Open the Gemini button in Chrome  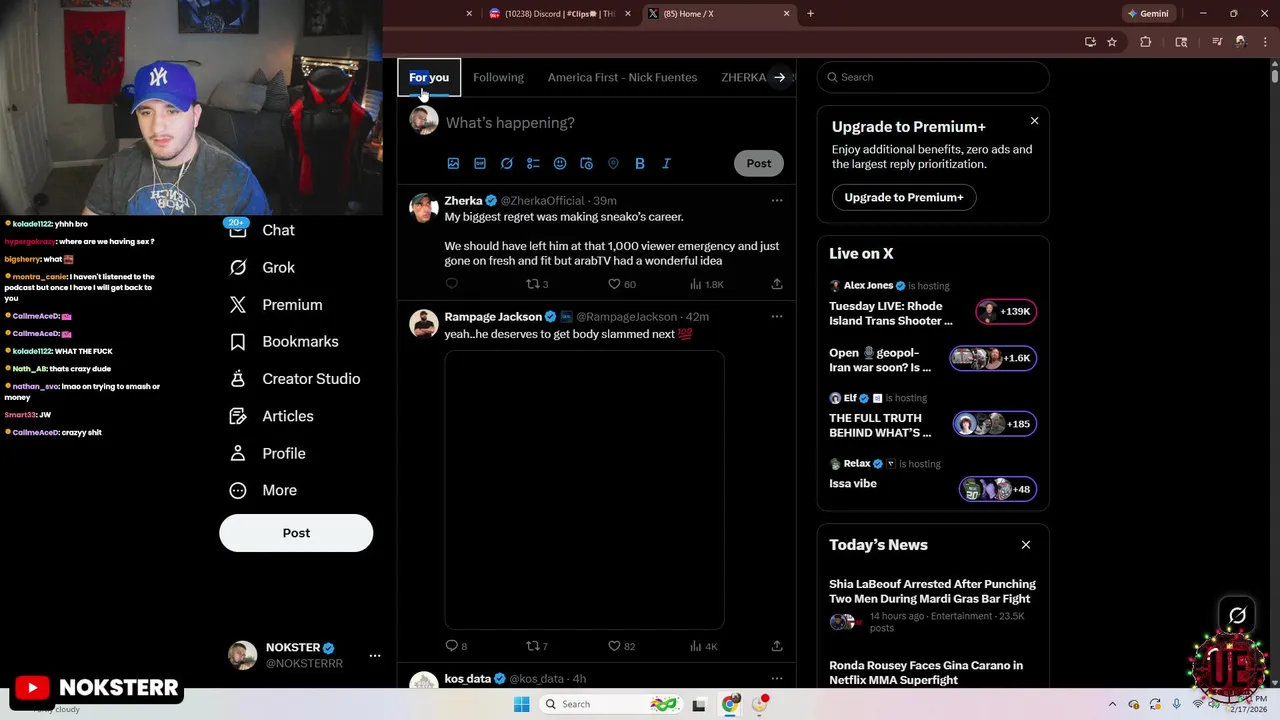point(1148,14)
